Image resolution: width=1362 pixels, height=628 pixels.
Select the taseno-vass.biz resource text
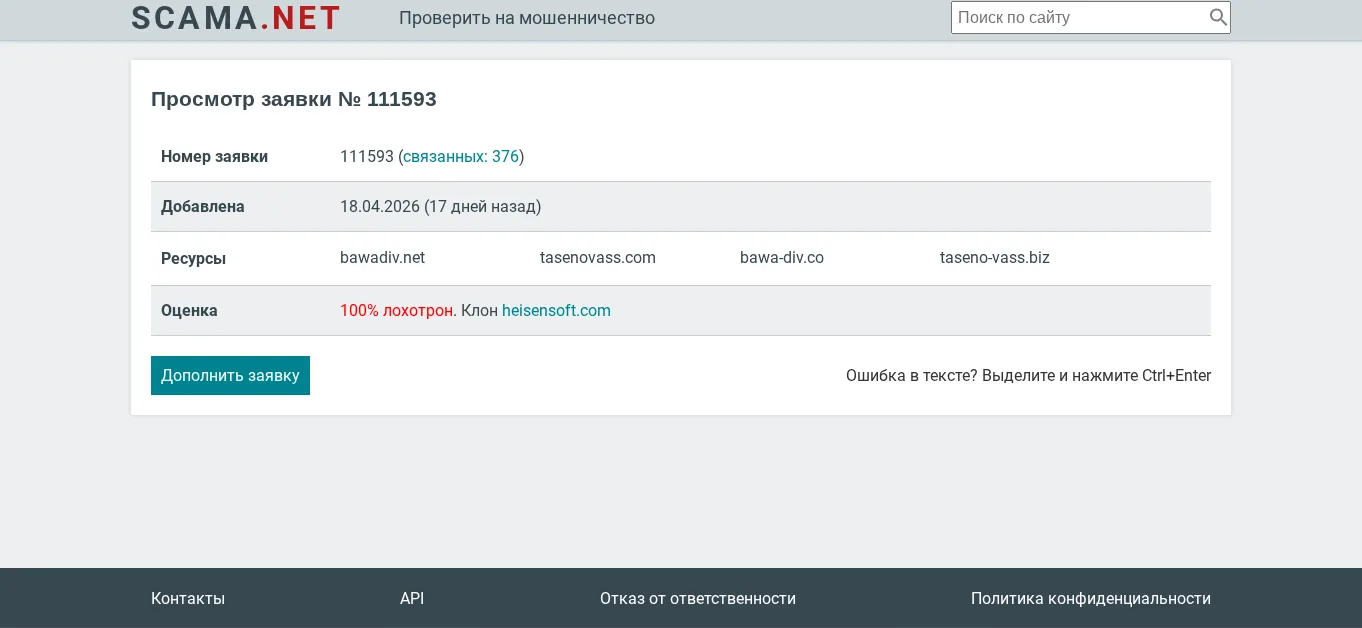995,257
